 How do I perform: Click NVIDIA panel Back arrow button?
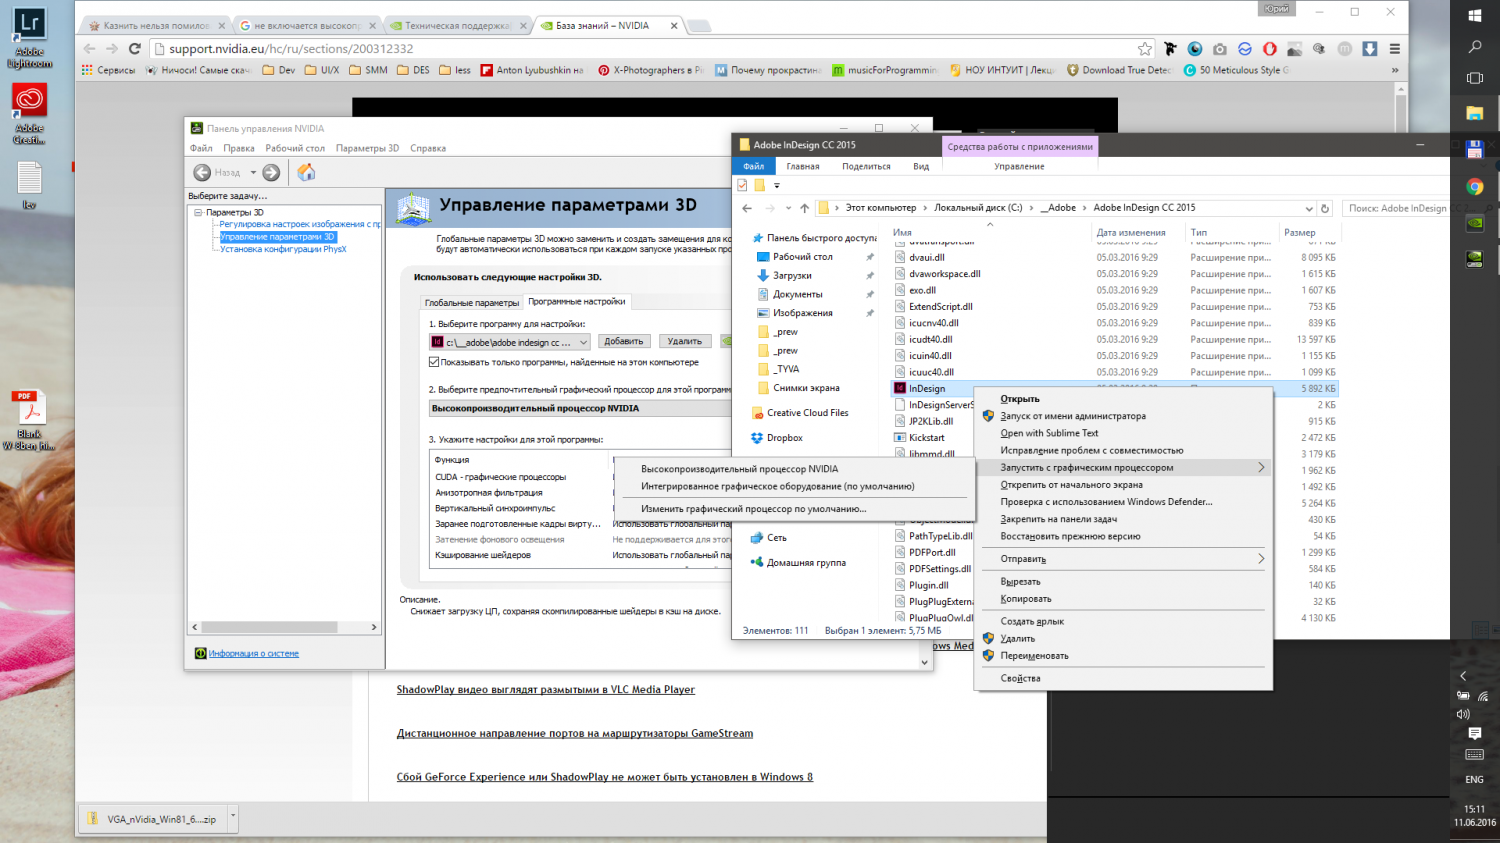coord(202,173)
